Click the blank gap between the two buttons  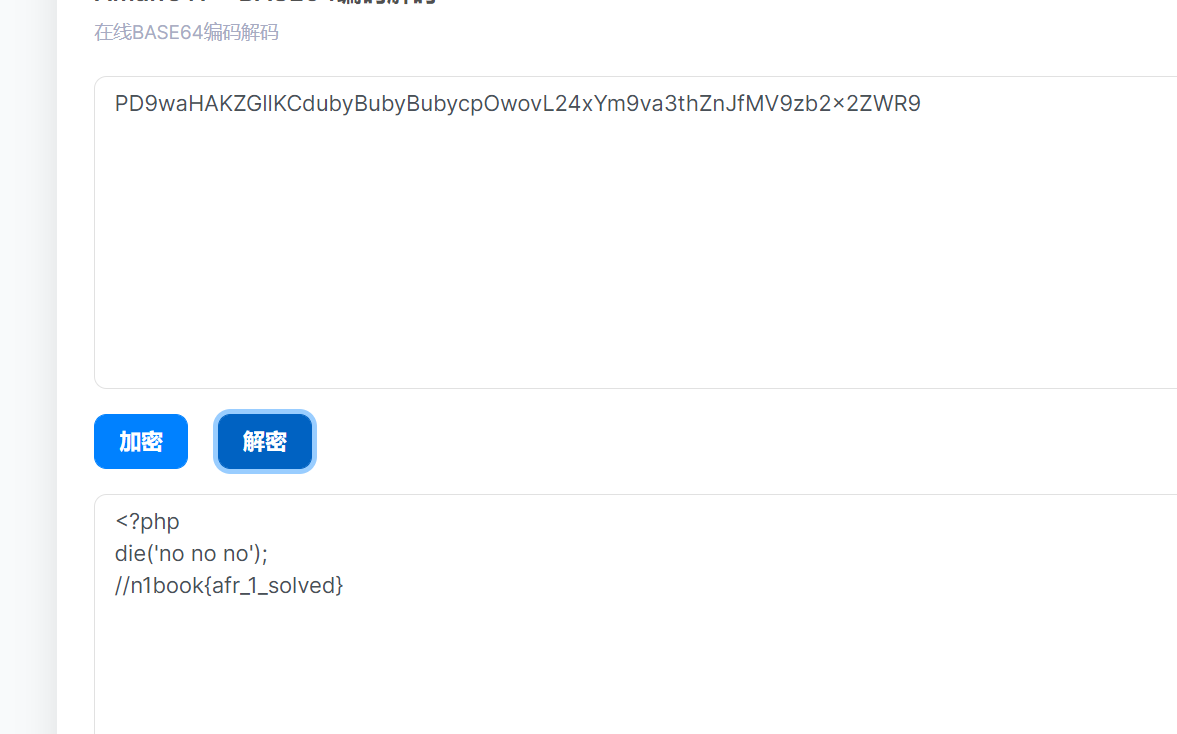click(x=201, y=441)
